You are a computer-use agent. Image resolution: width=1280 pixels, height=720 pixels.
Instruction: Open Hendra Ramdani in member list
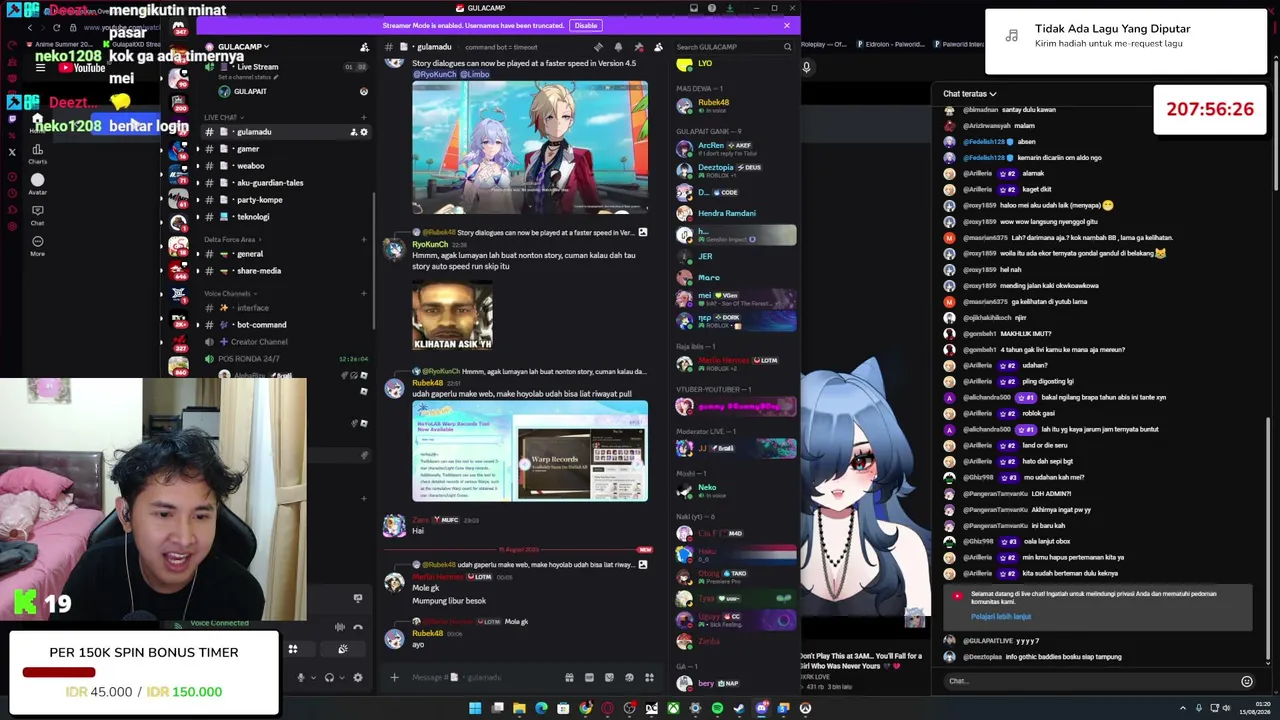coord(735,213)
